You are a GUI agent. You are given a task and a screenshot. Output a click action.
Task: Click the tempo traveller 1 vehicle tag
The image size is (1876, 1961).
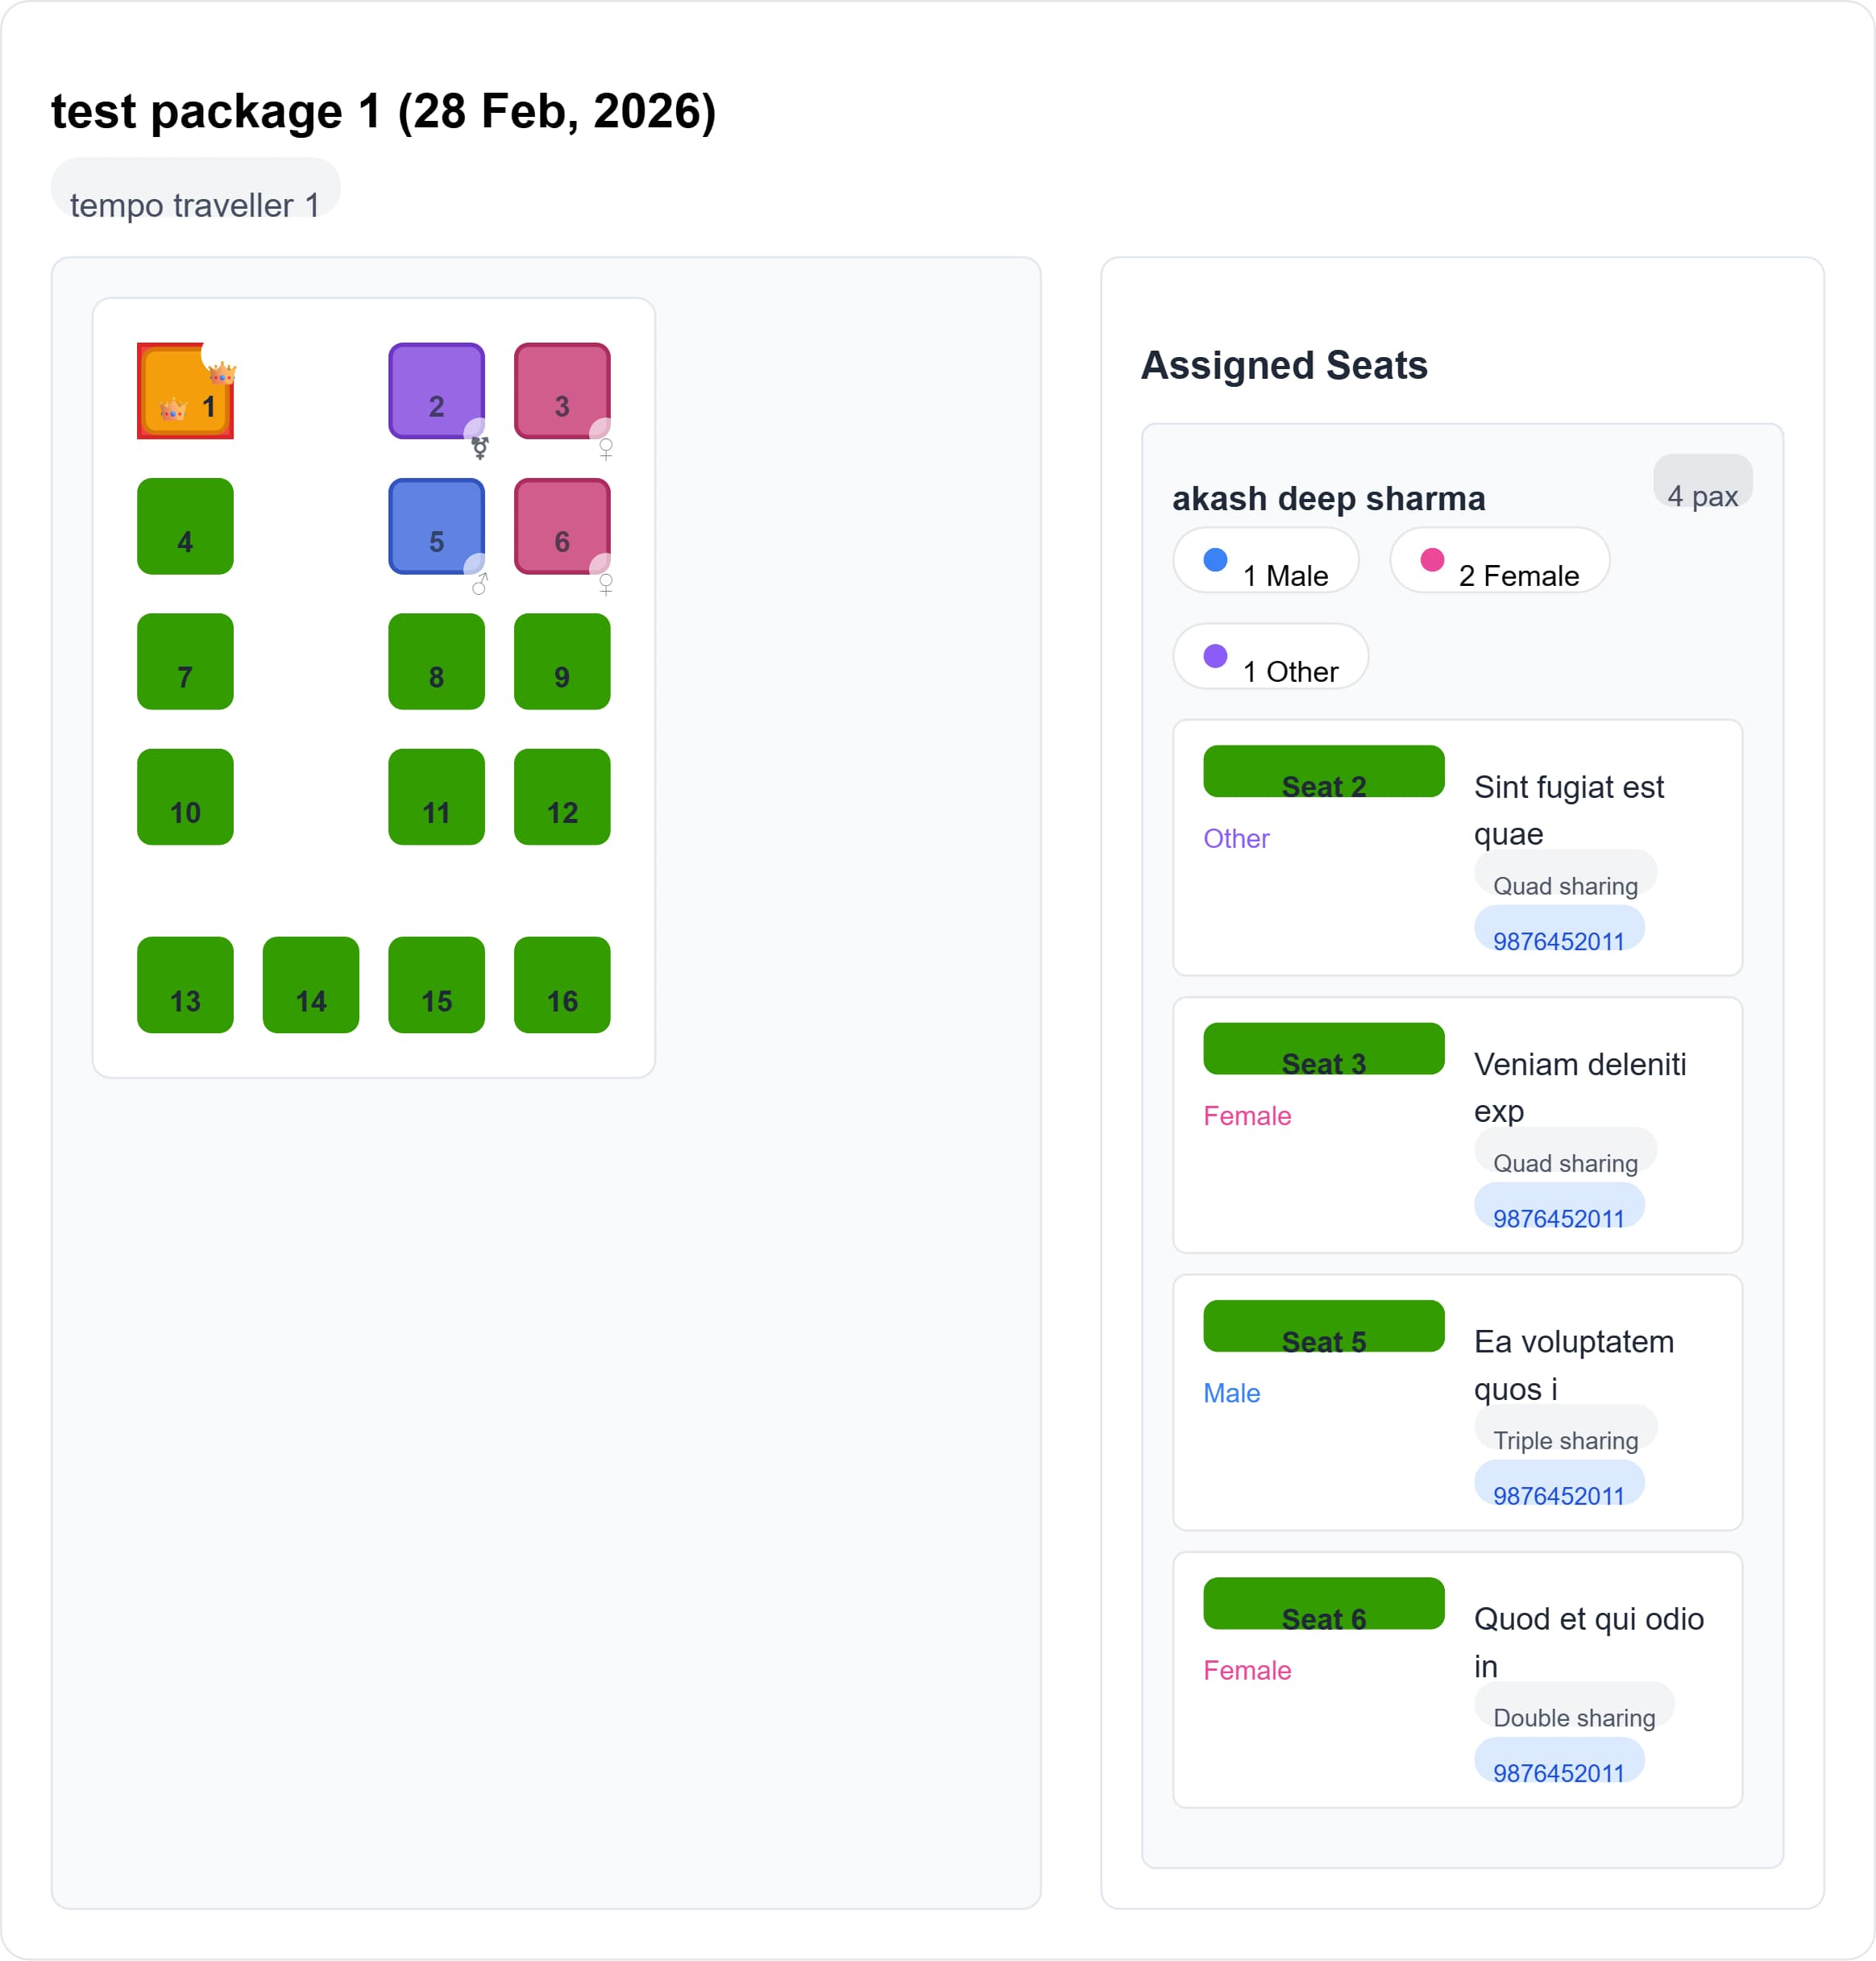click(195, 189)
